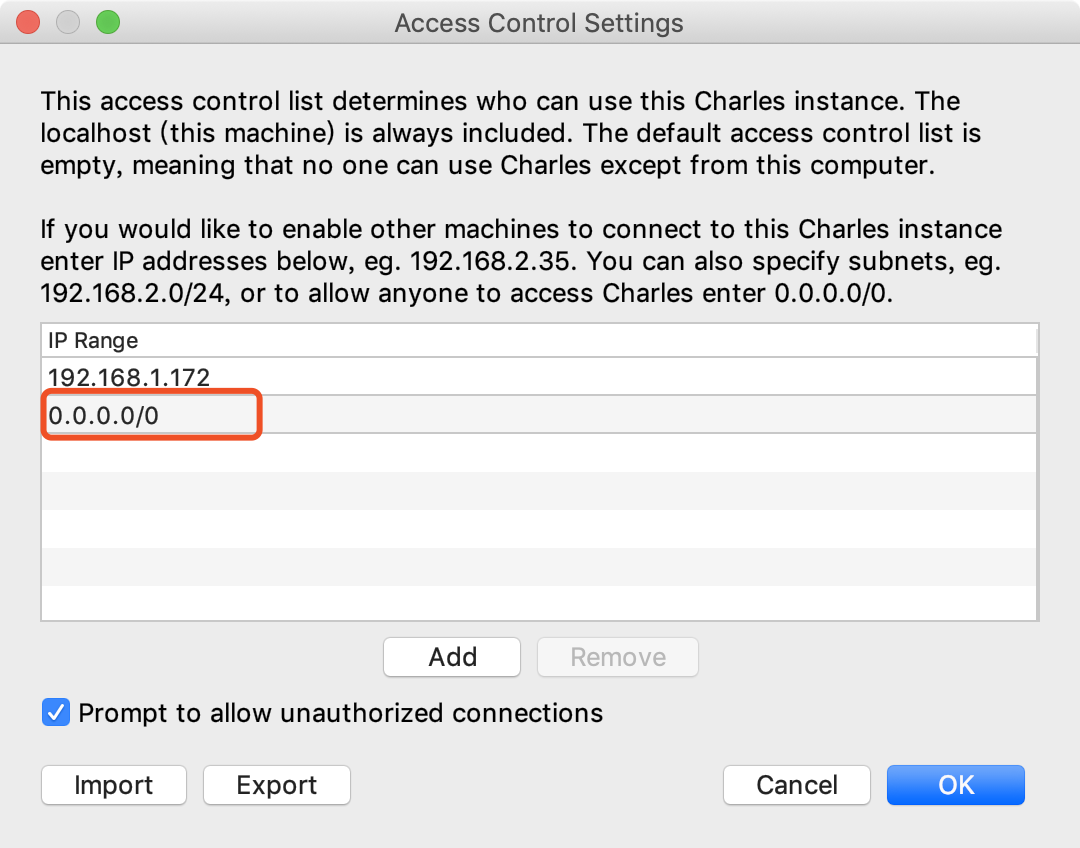The image size is (1080, 848).
Task: Click the Add button
Action: [452, 656]
